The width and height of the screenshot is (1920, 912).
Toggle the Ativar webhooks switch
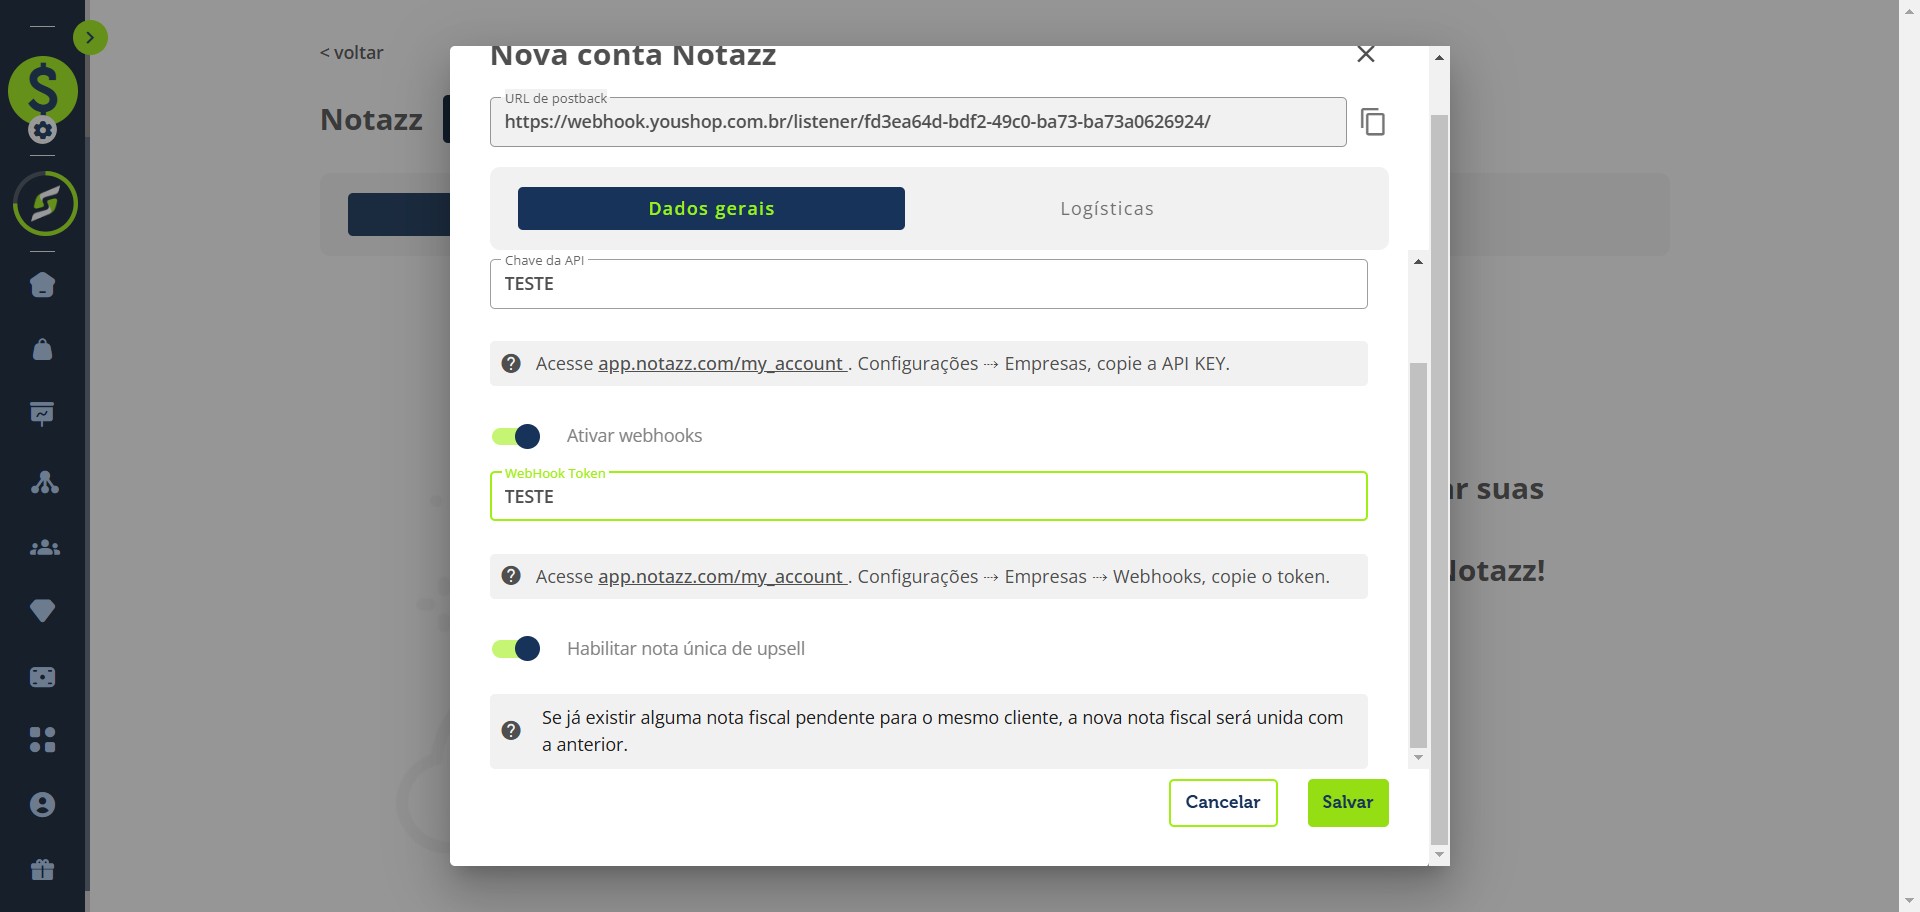516,436
